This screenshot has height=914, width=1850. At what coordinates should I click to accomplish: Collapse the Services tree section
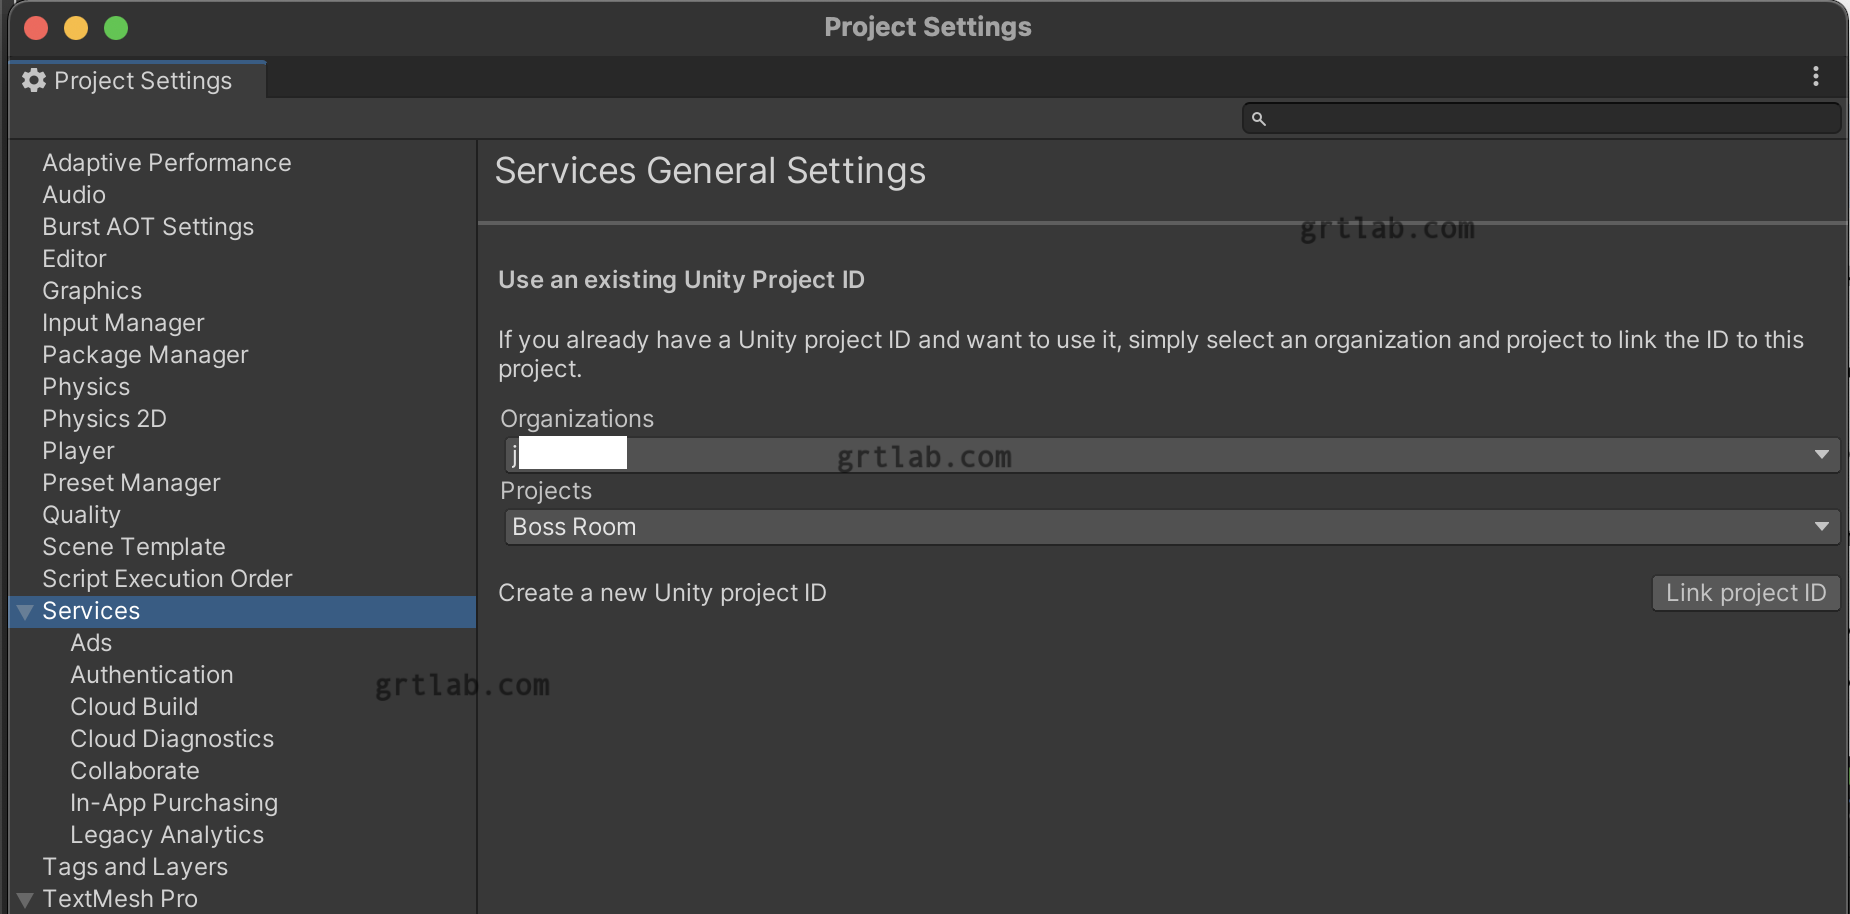coord(26,611)
